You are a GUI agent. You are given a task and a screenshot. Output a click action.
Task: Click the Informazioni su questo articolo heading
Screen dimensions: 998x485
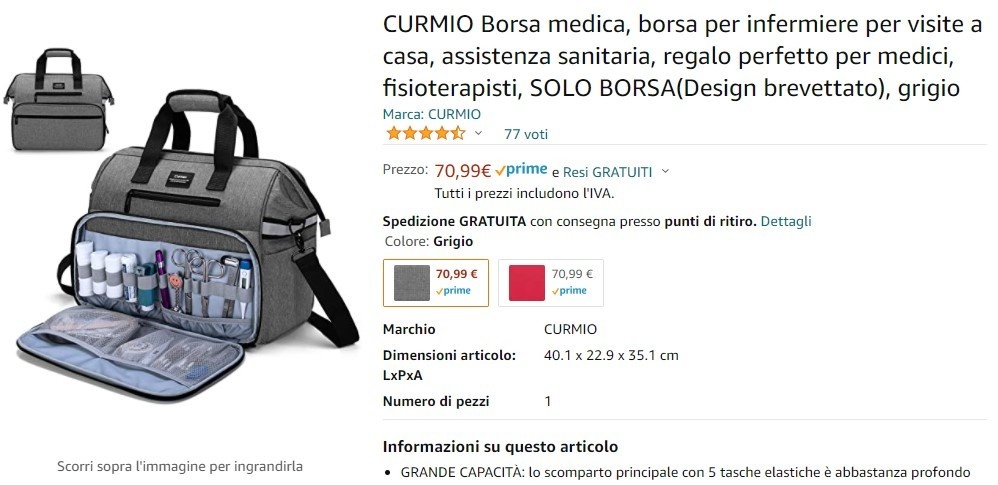click(x=500, y=447)
